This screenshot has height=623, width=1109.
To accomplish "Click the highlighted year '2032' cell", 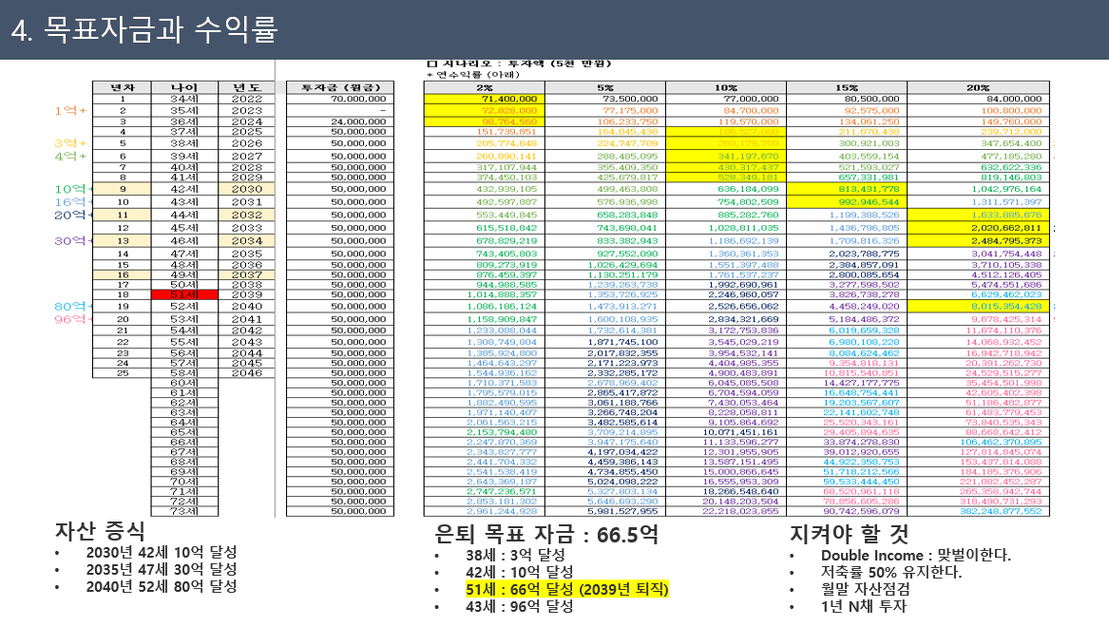I will pyautogui.click(x=247, y=215).
